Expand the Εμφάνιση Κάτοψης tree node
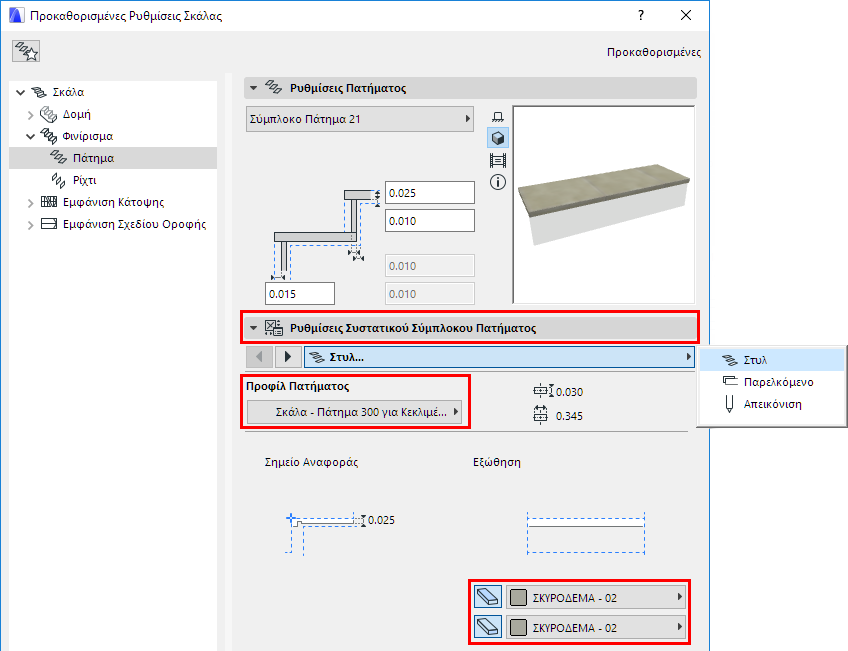 [31, 203]
